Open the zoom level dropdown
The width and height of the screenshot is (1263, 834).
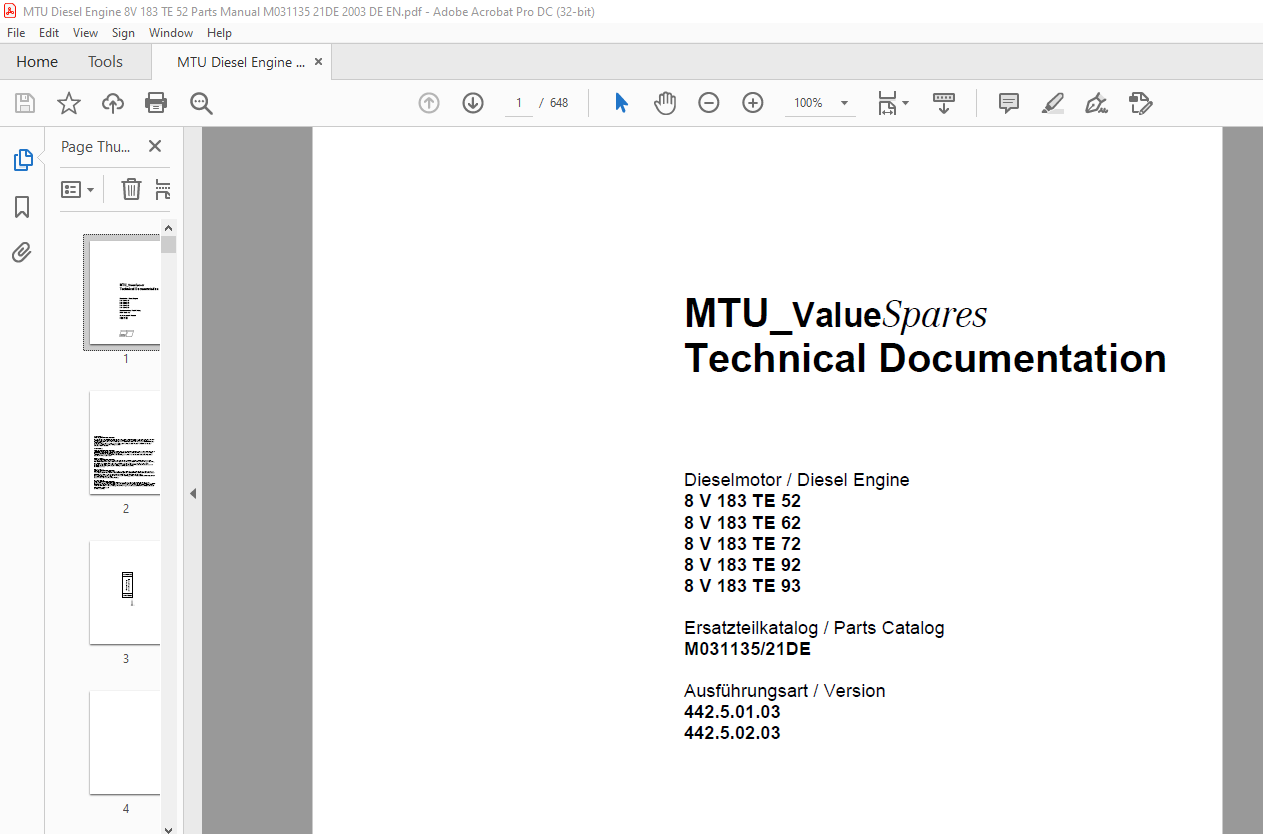(x=845, y=103)
